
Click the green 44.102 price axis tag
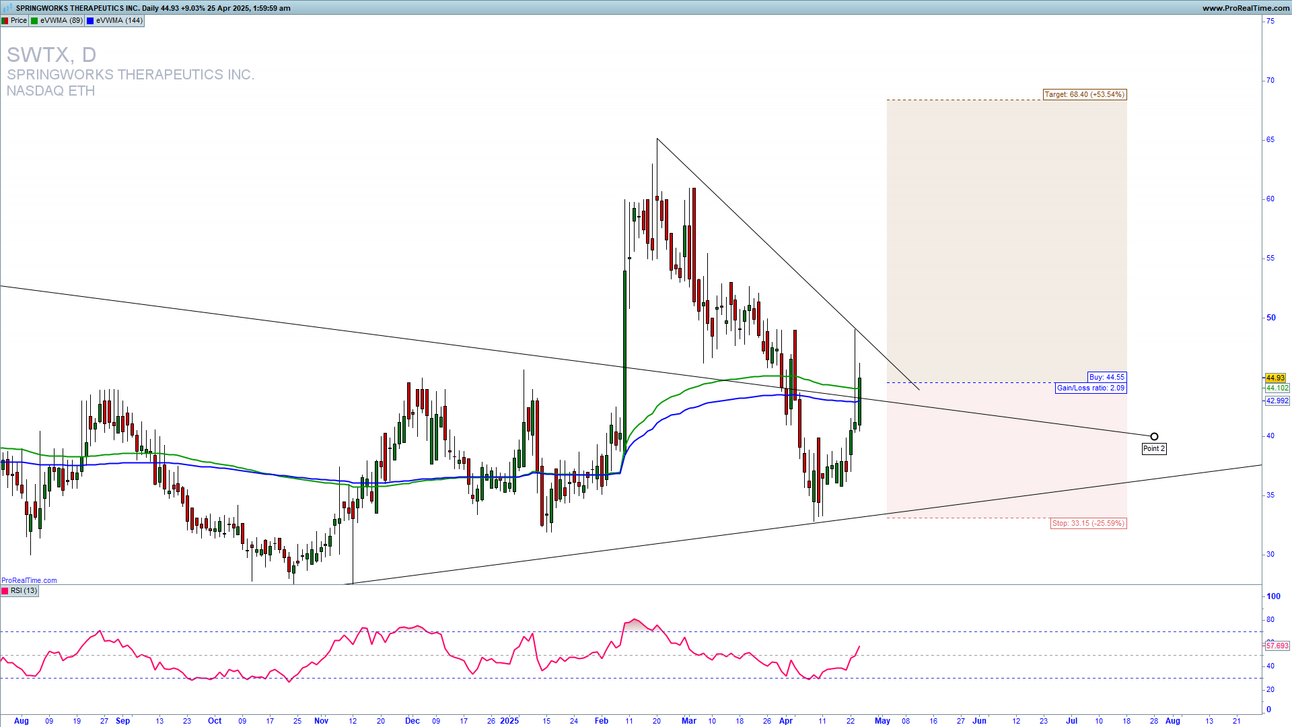[1277, 387]
